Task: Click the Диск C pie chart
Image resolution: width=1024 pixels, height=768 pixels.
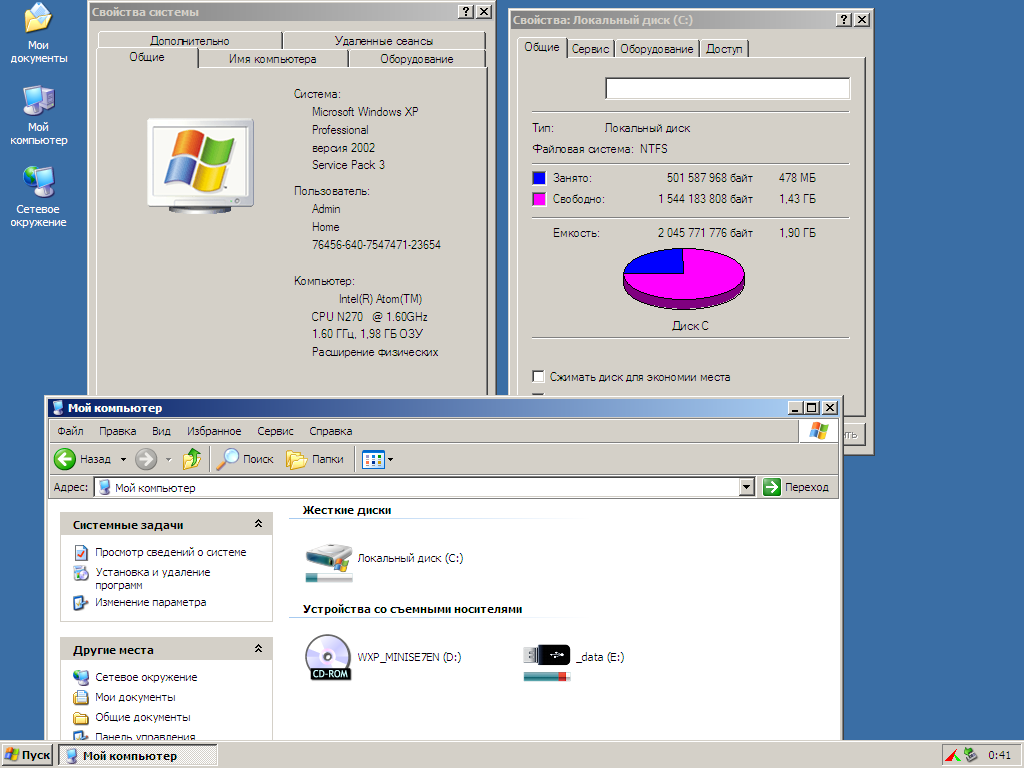Action: [x=684, y=279]
